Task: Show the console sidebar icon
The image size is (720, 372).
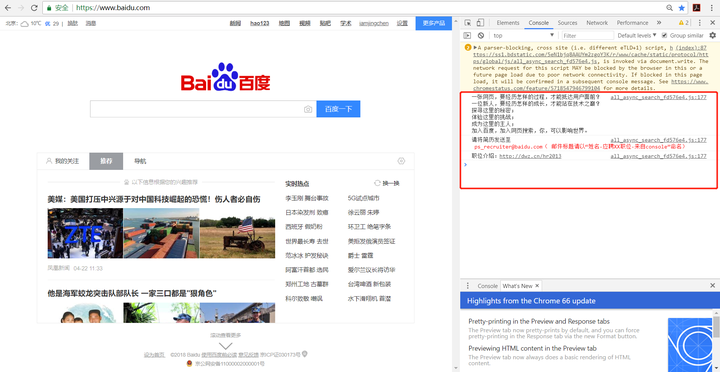Action: point(467,35)
